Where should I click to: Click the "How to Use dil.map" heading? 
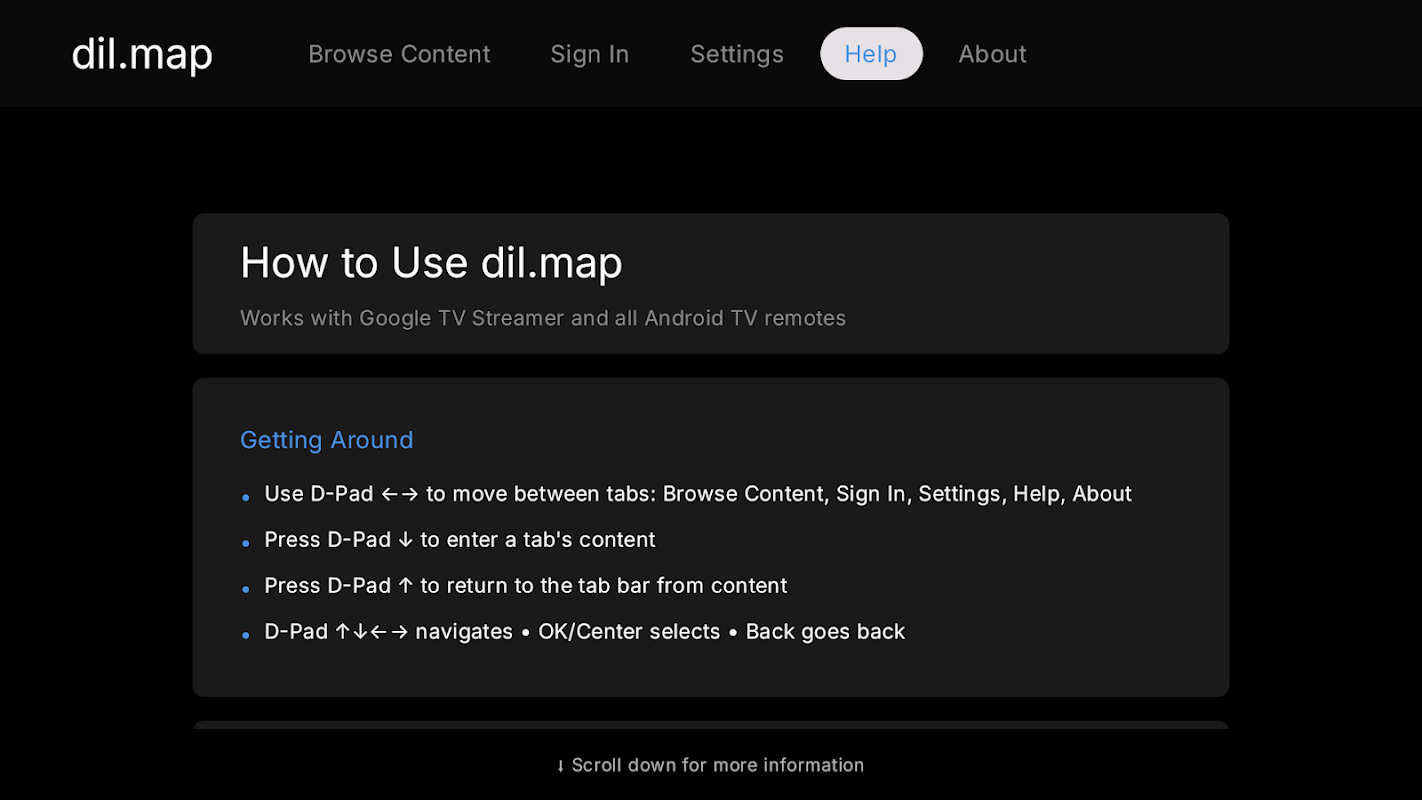(x=431, y=263)
